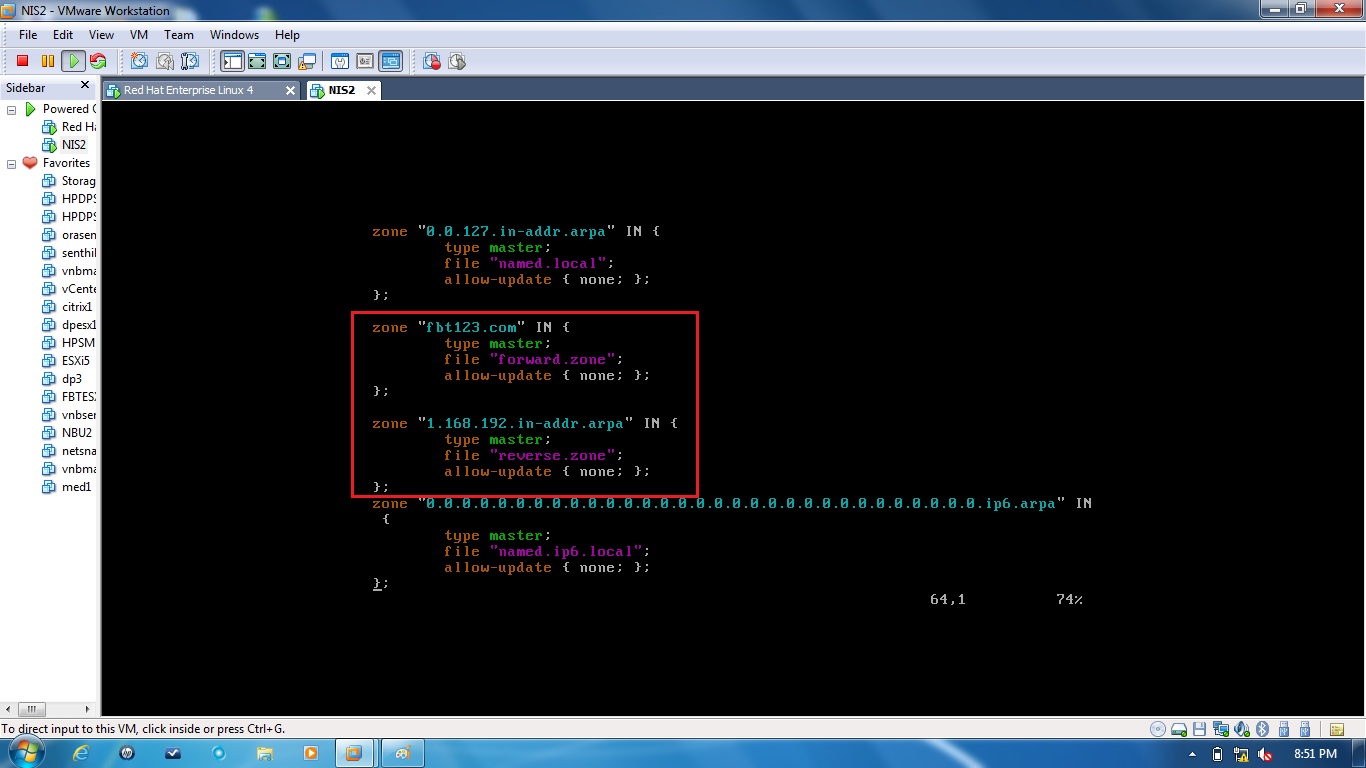Power off the VM with the red stop icon

tap(22, 61)
